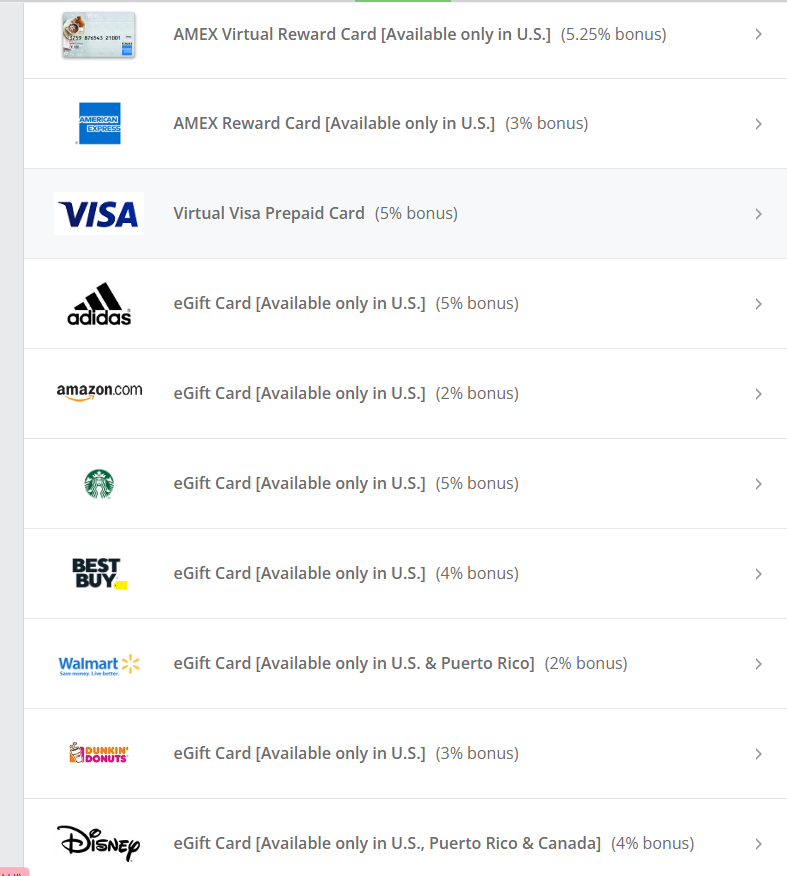Choose Virtual Visa Prepaid Card text

coord(269,214)
